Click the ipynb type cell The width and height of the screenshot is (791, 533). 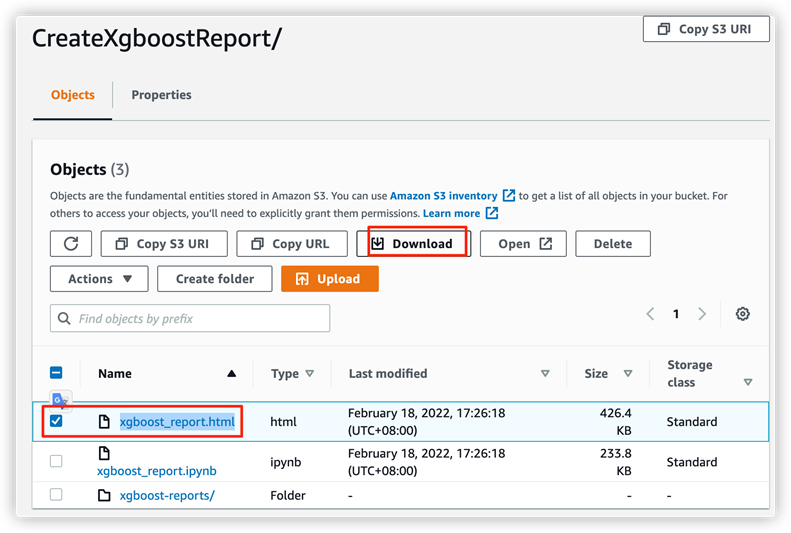[286, 462]
